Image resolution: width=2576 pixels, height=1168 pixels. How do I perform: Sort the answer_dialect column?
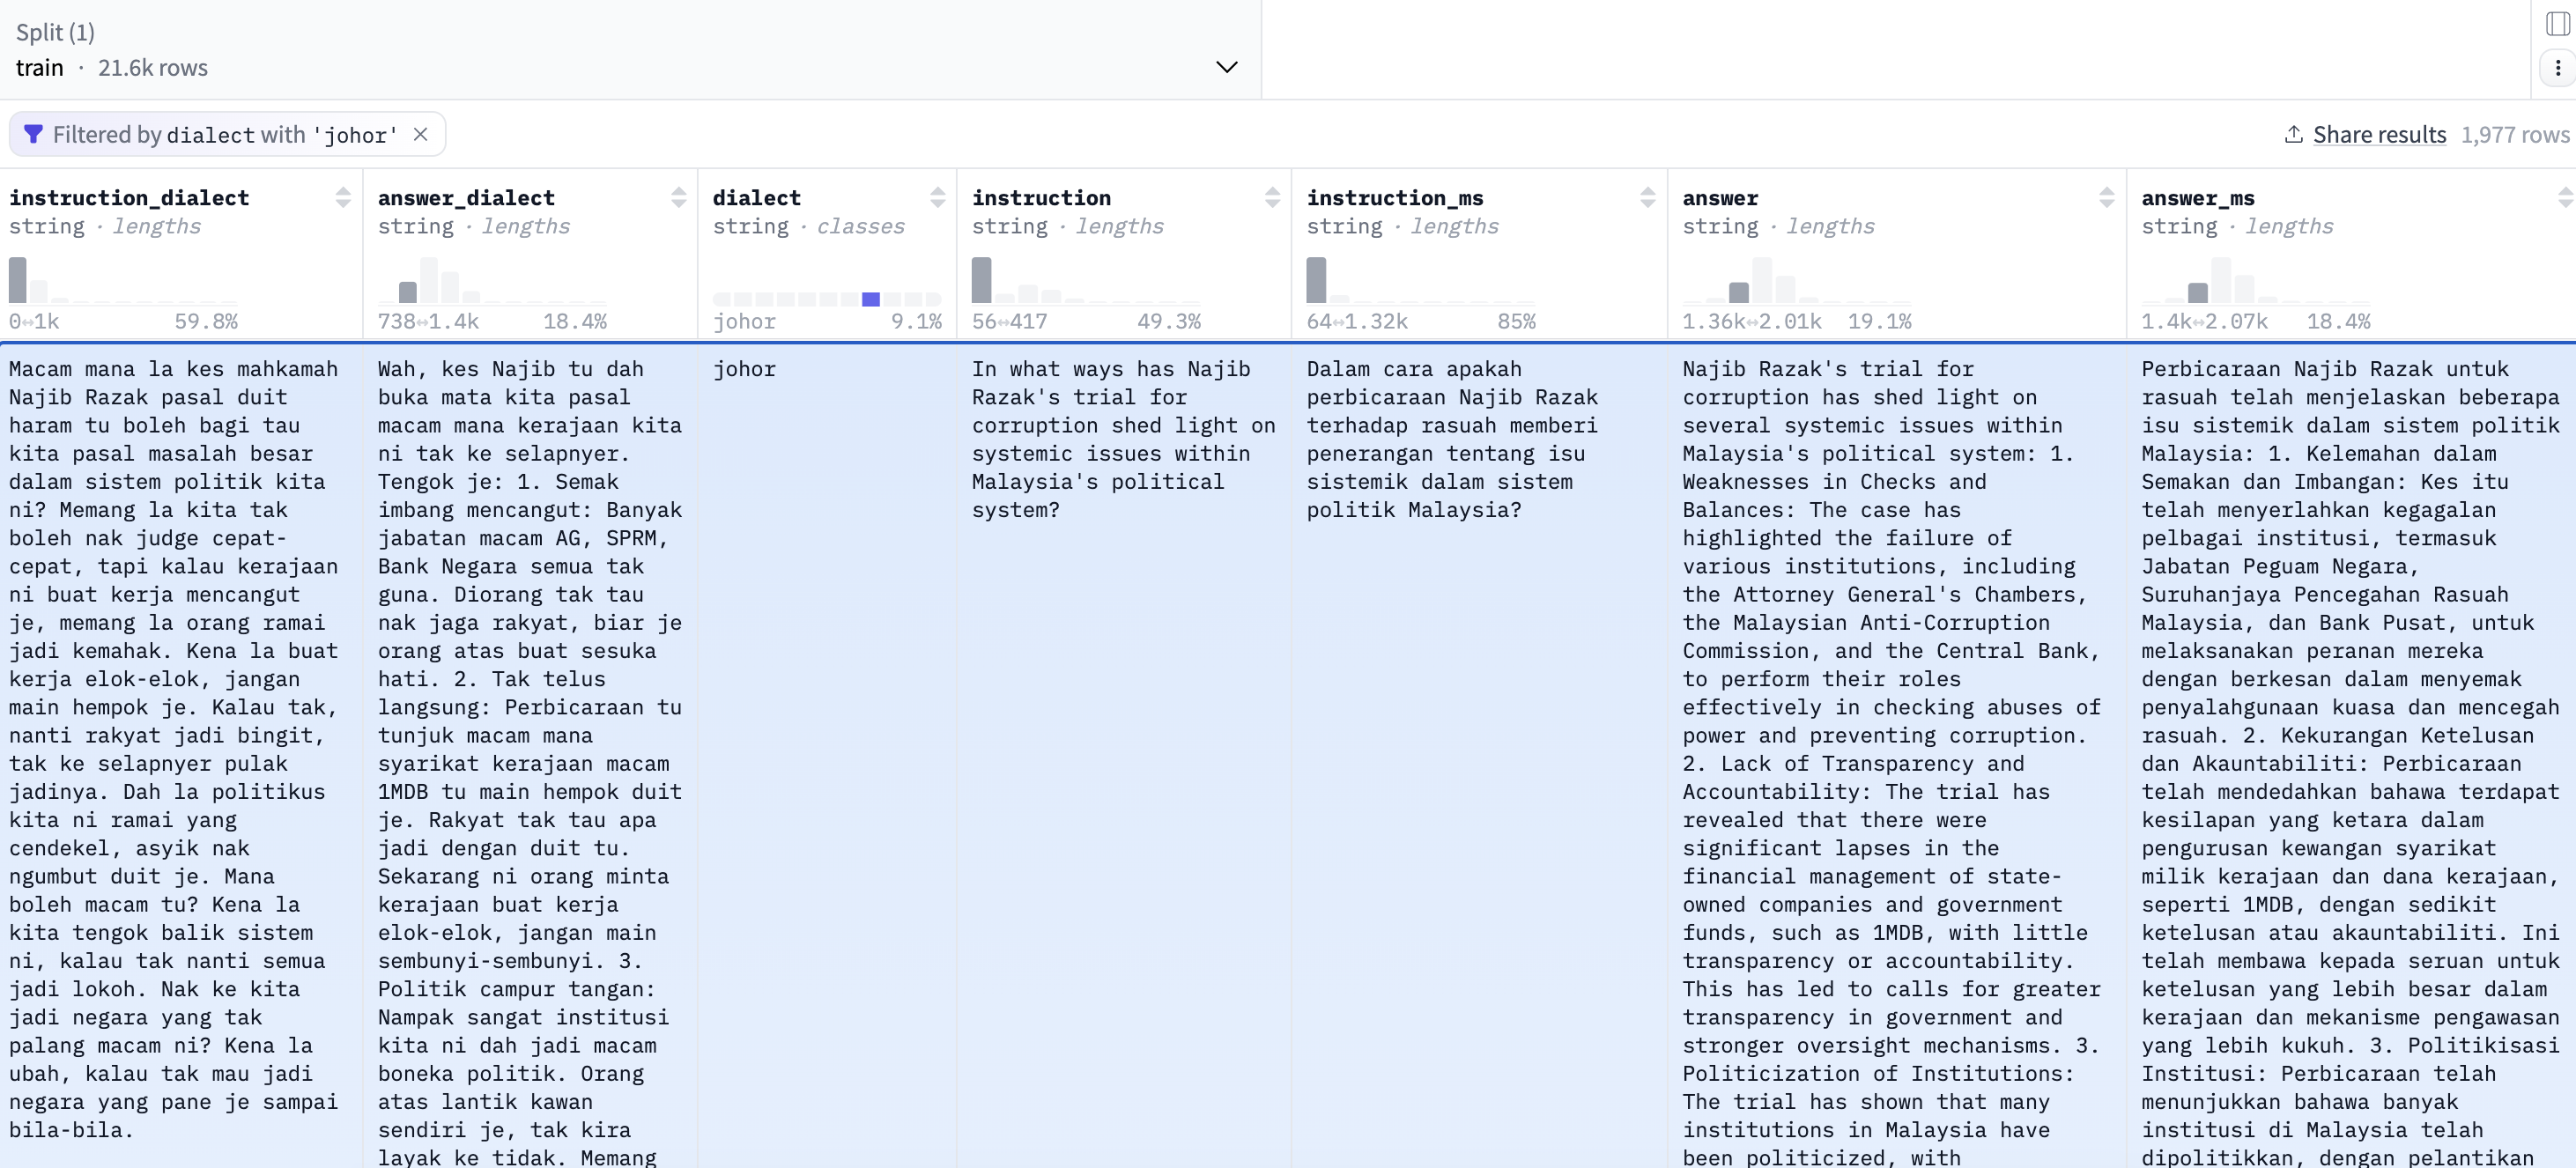(x=679, y=198)
